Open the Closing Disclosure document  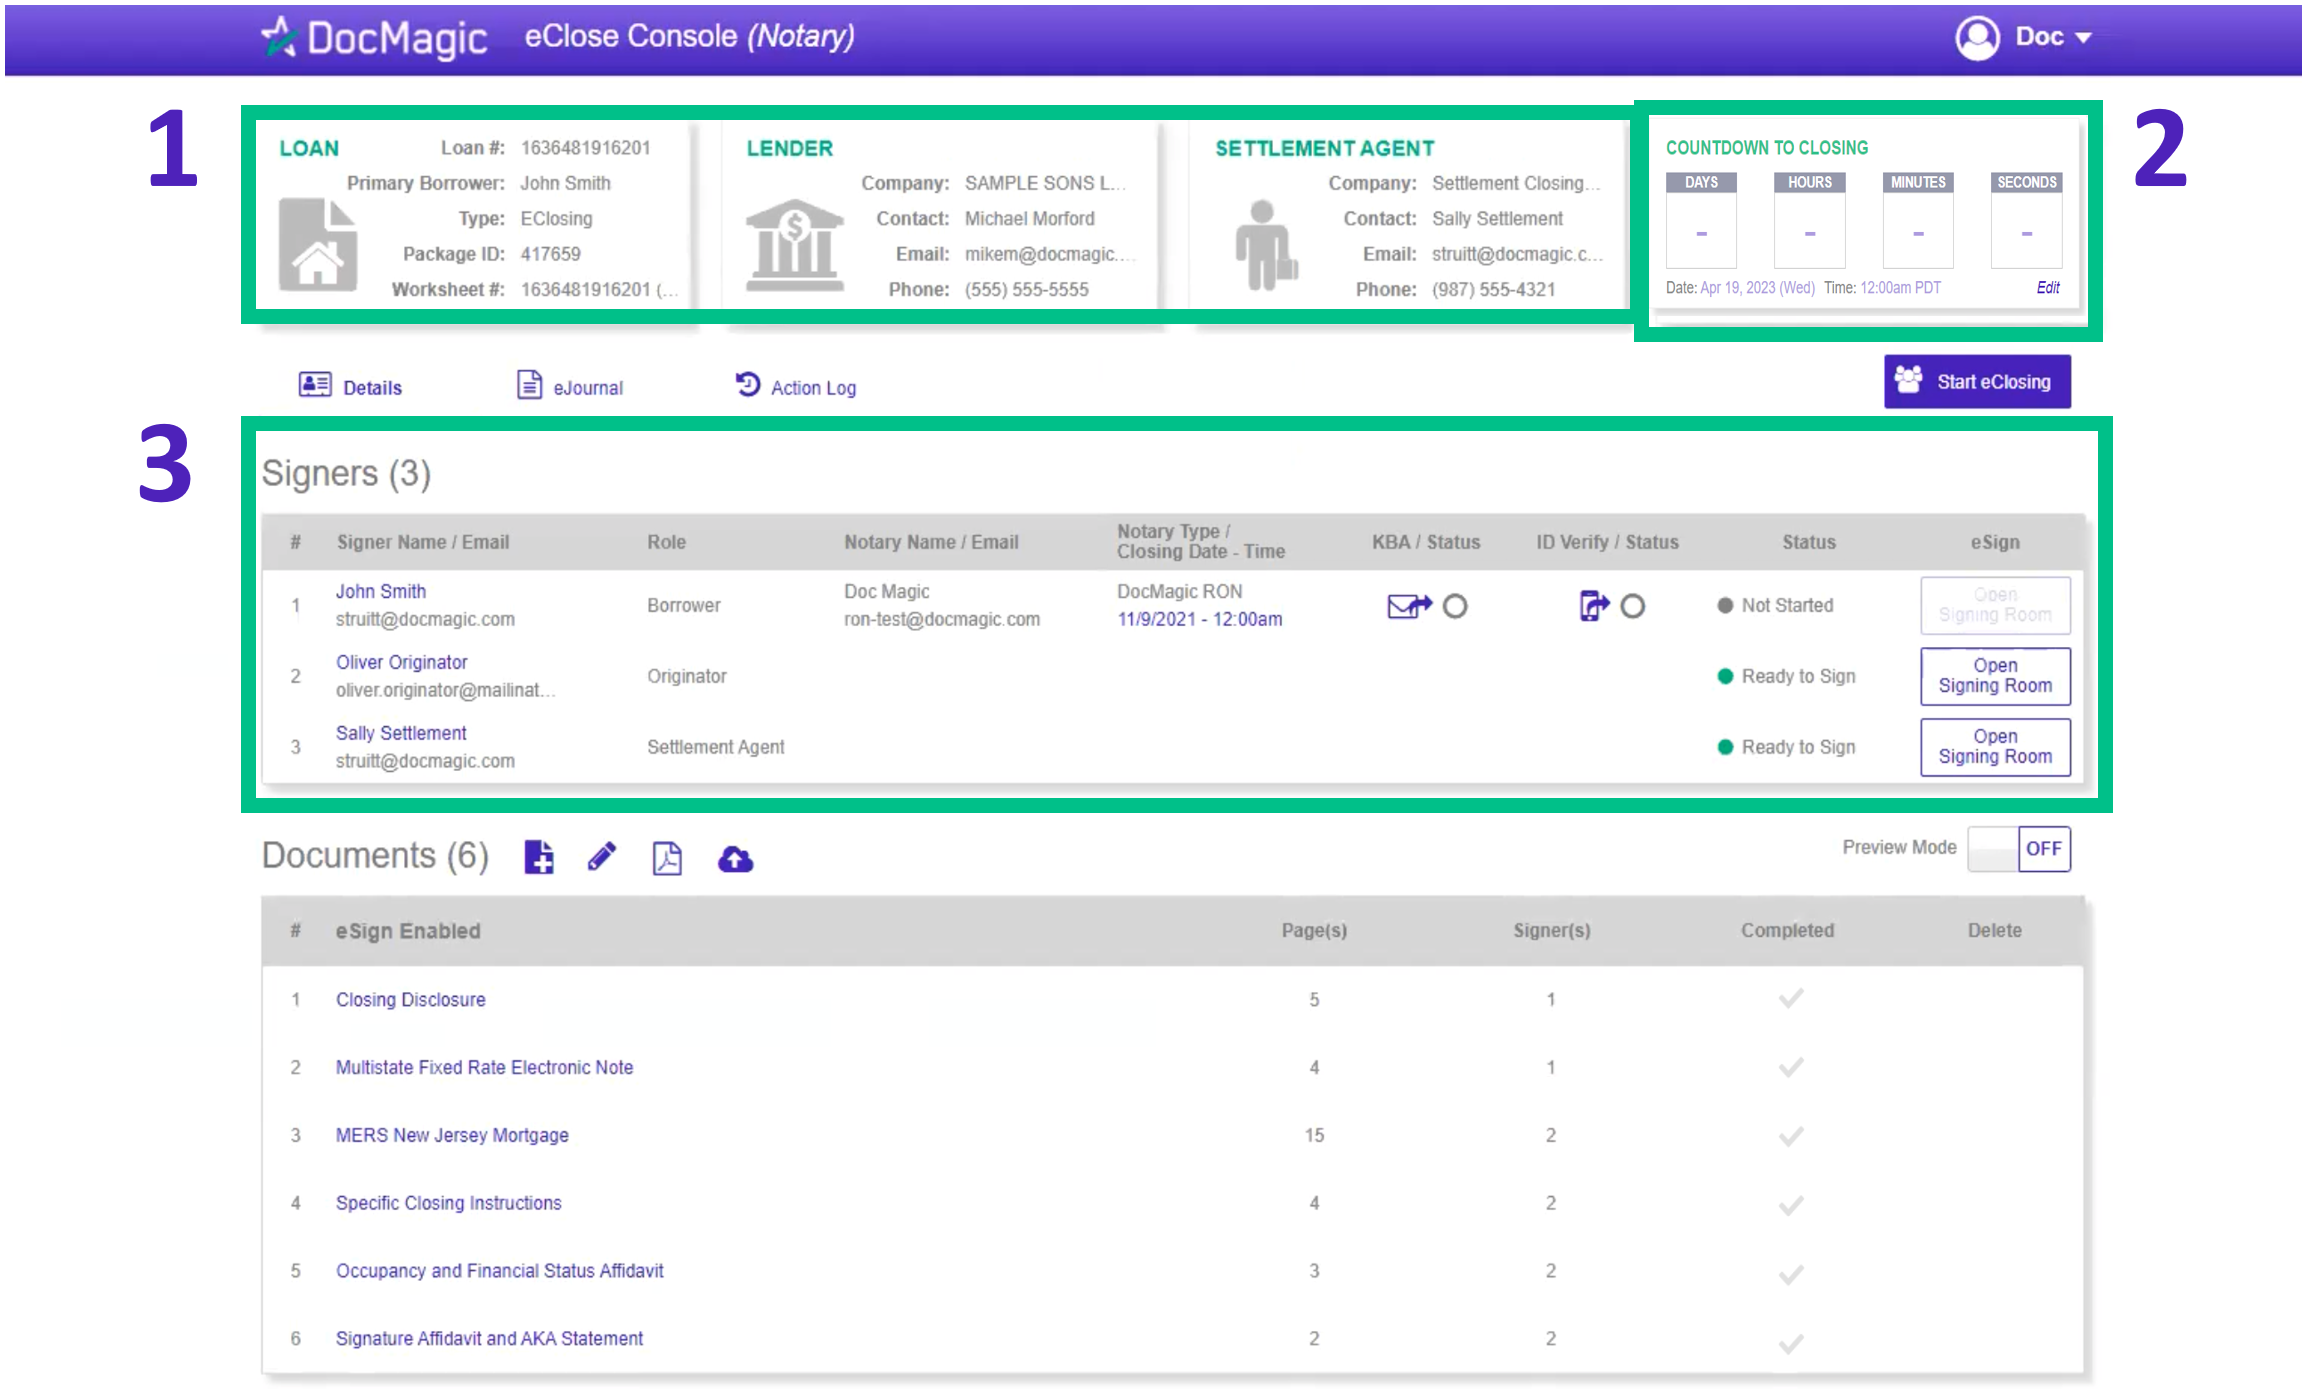(x=410, y=1000)
